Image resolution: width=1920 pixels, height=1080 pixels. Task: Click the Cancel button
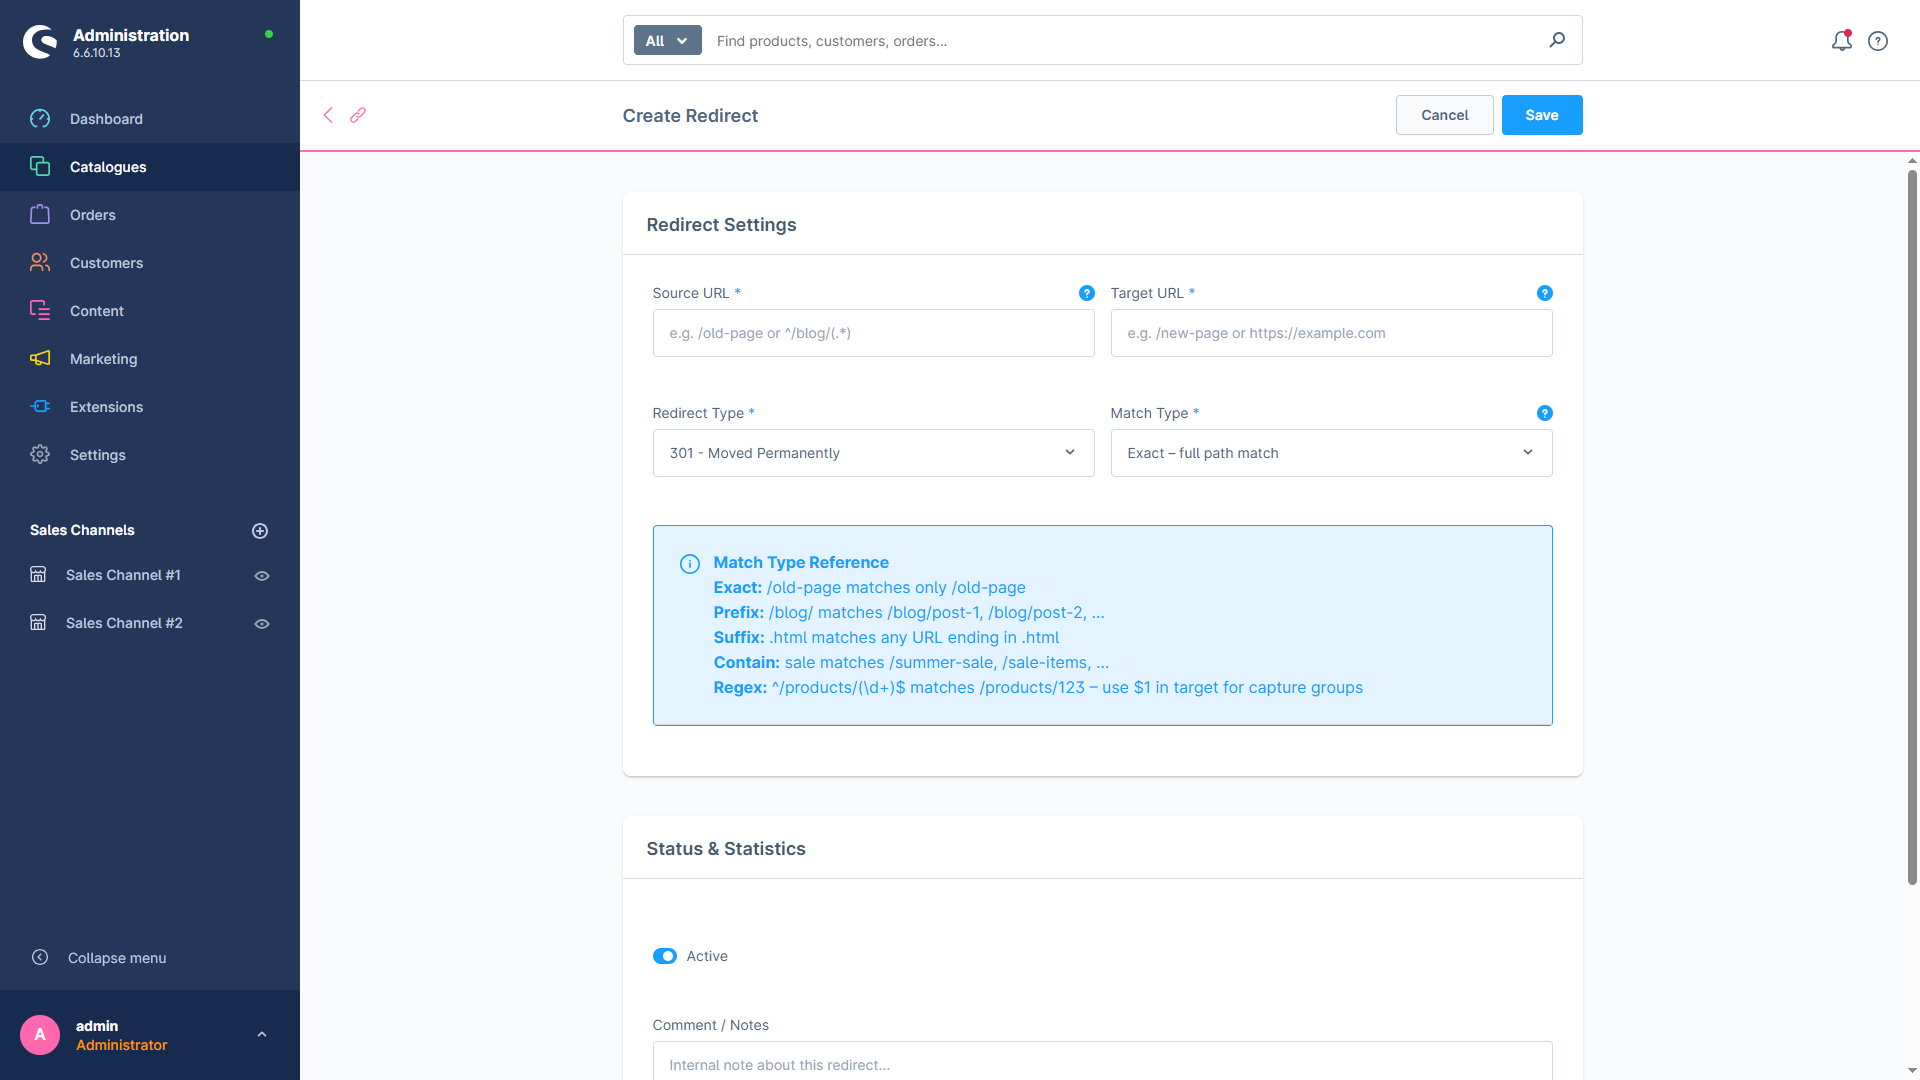point(1444,115)
